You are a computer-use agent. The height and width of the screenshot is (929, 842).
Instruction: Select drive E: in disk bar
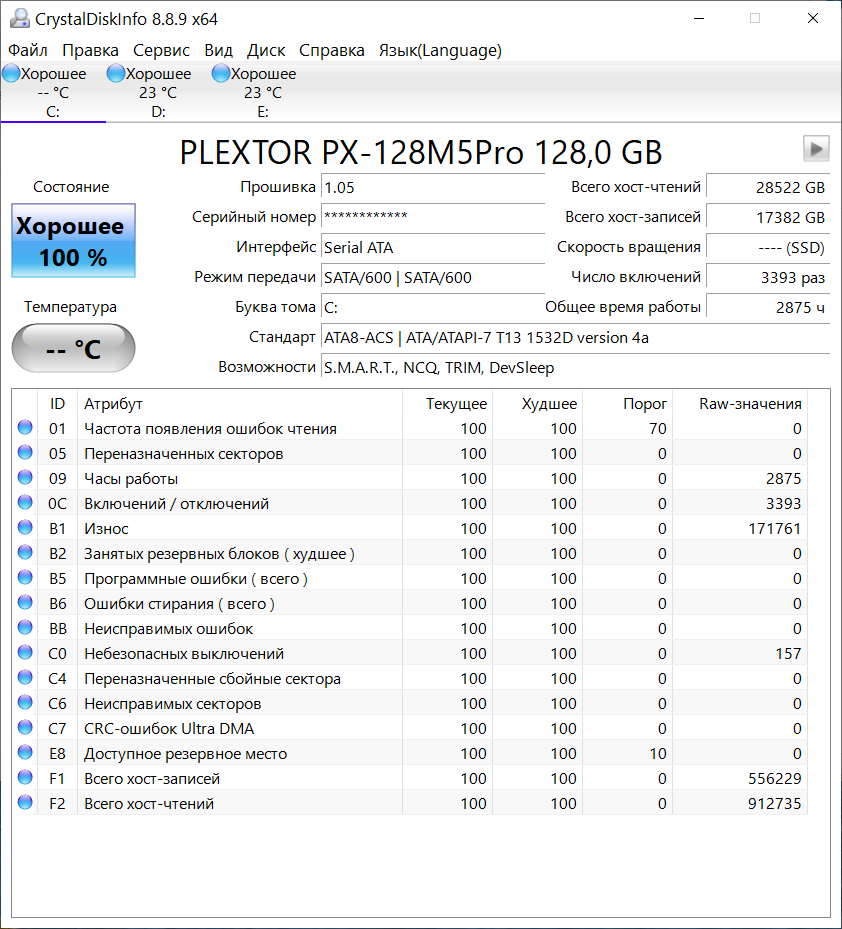263,92
